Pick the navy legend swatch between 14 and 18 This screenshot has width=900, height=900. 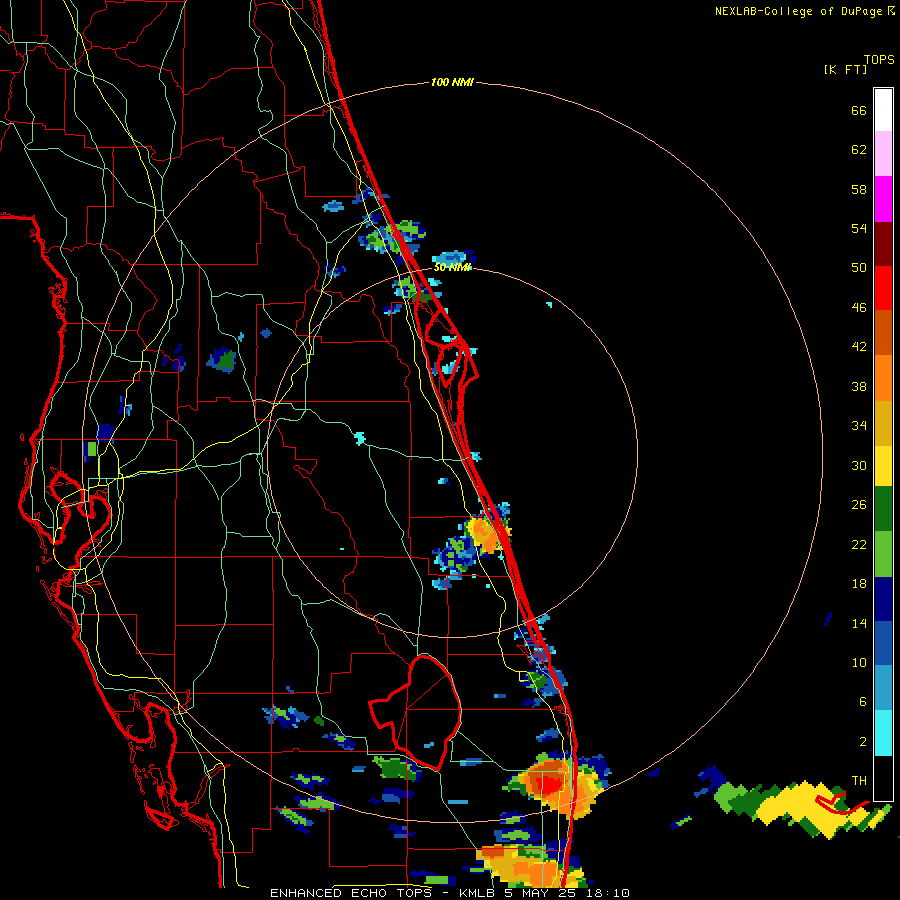(x=883, y=599)
